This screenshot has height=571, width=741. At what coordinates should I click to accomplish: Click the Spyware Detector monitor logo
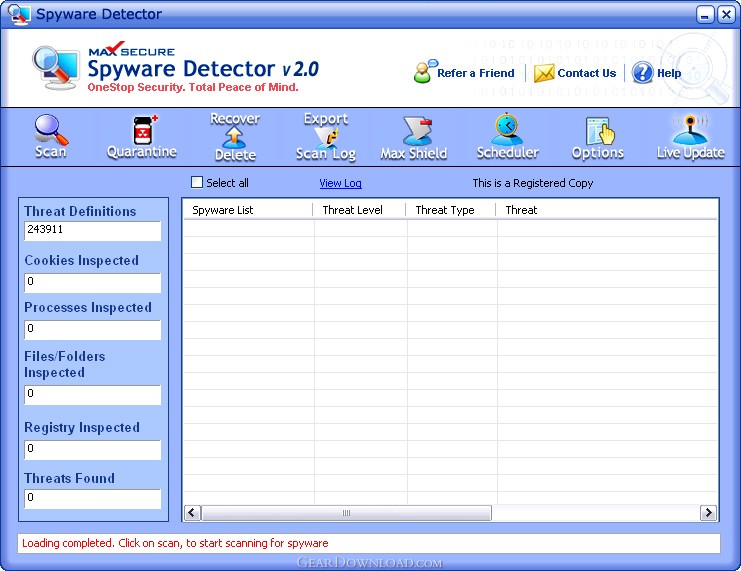[x=56, y=67]
